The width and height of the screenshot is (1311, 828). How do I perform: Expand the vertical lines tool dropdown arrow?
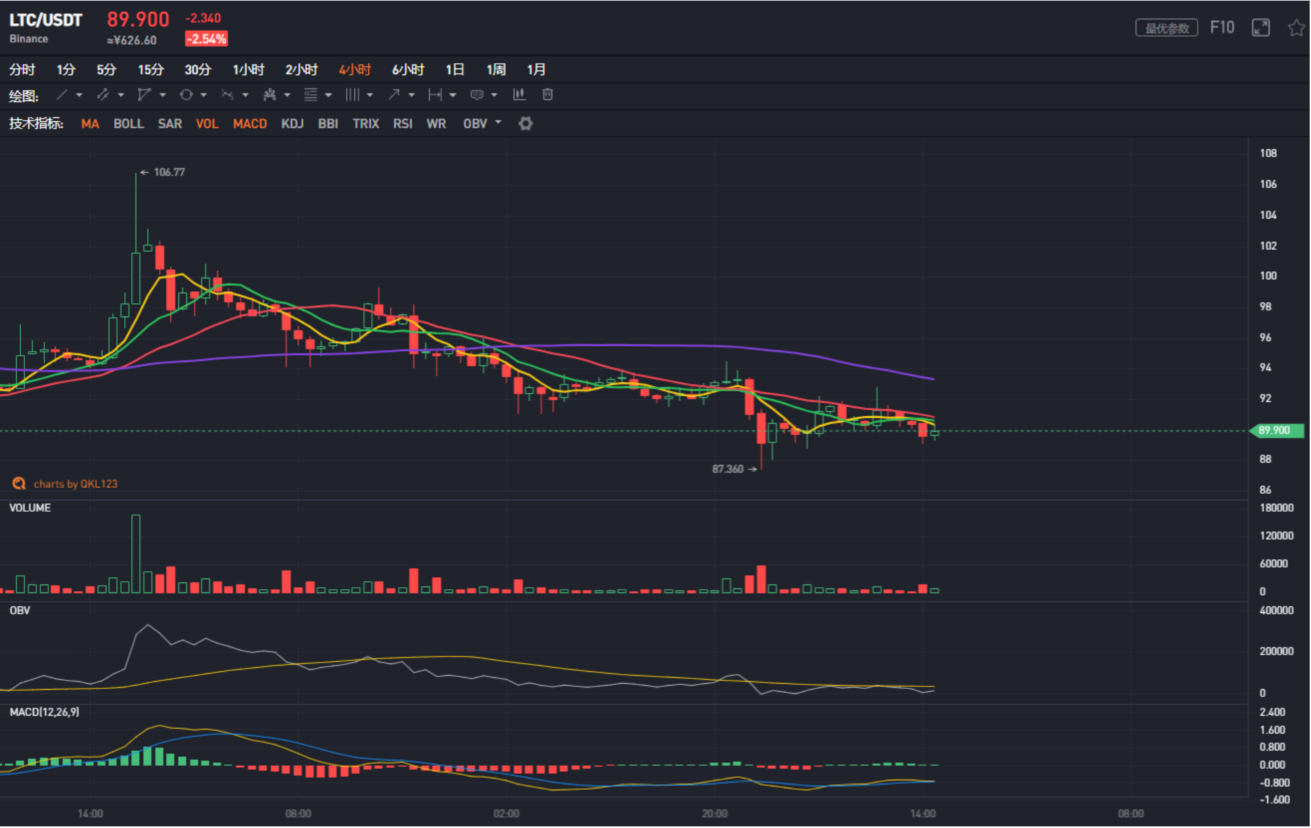(x=370, y=96)
